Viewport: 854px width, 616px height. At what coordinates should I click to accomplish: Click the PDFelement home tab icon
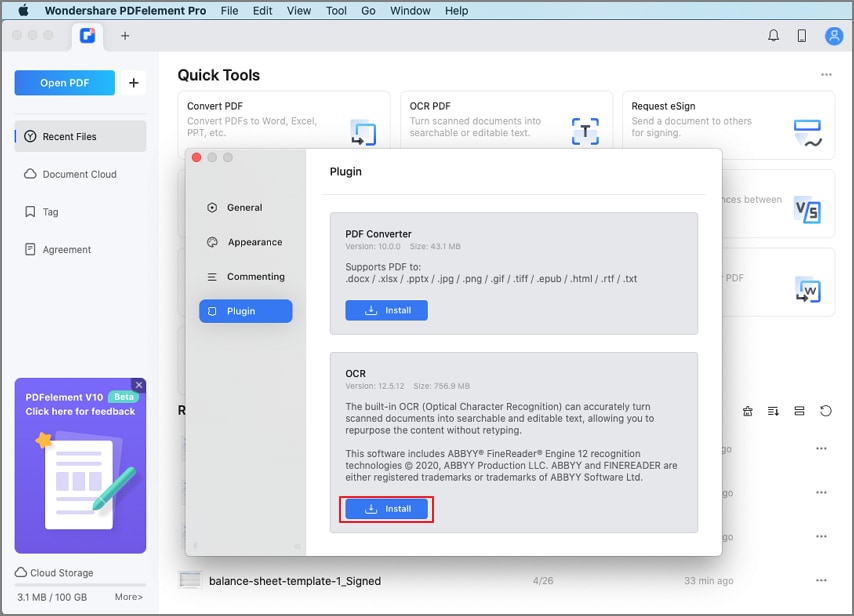coord(88,35)
